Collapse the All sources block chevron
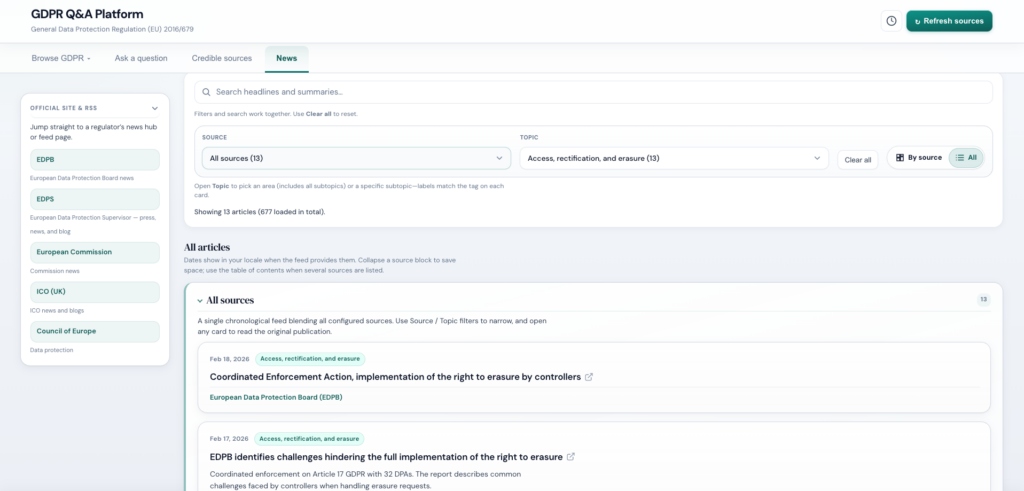 tap(200, 300)
